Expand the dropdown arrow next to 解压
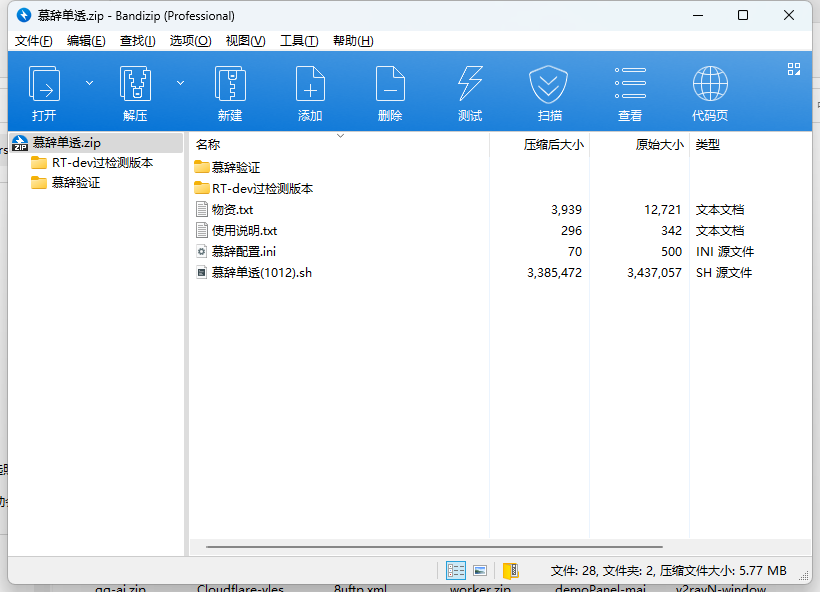 pyautogui.click(x=181, y=83)
